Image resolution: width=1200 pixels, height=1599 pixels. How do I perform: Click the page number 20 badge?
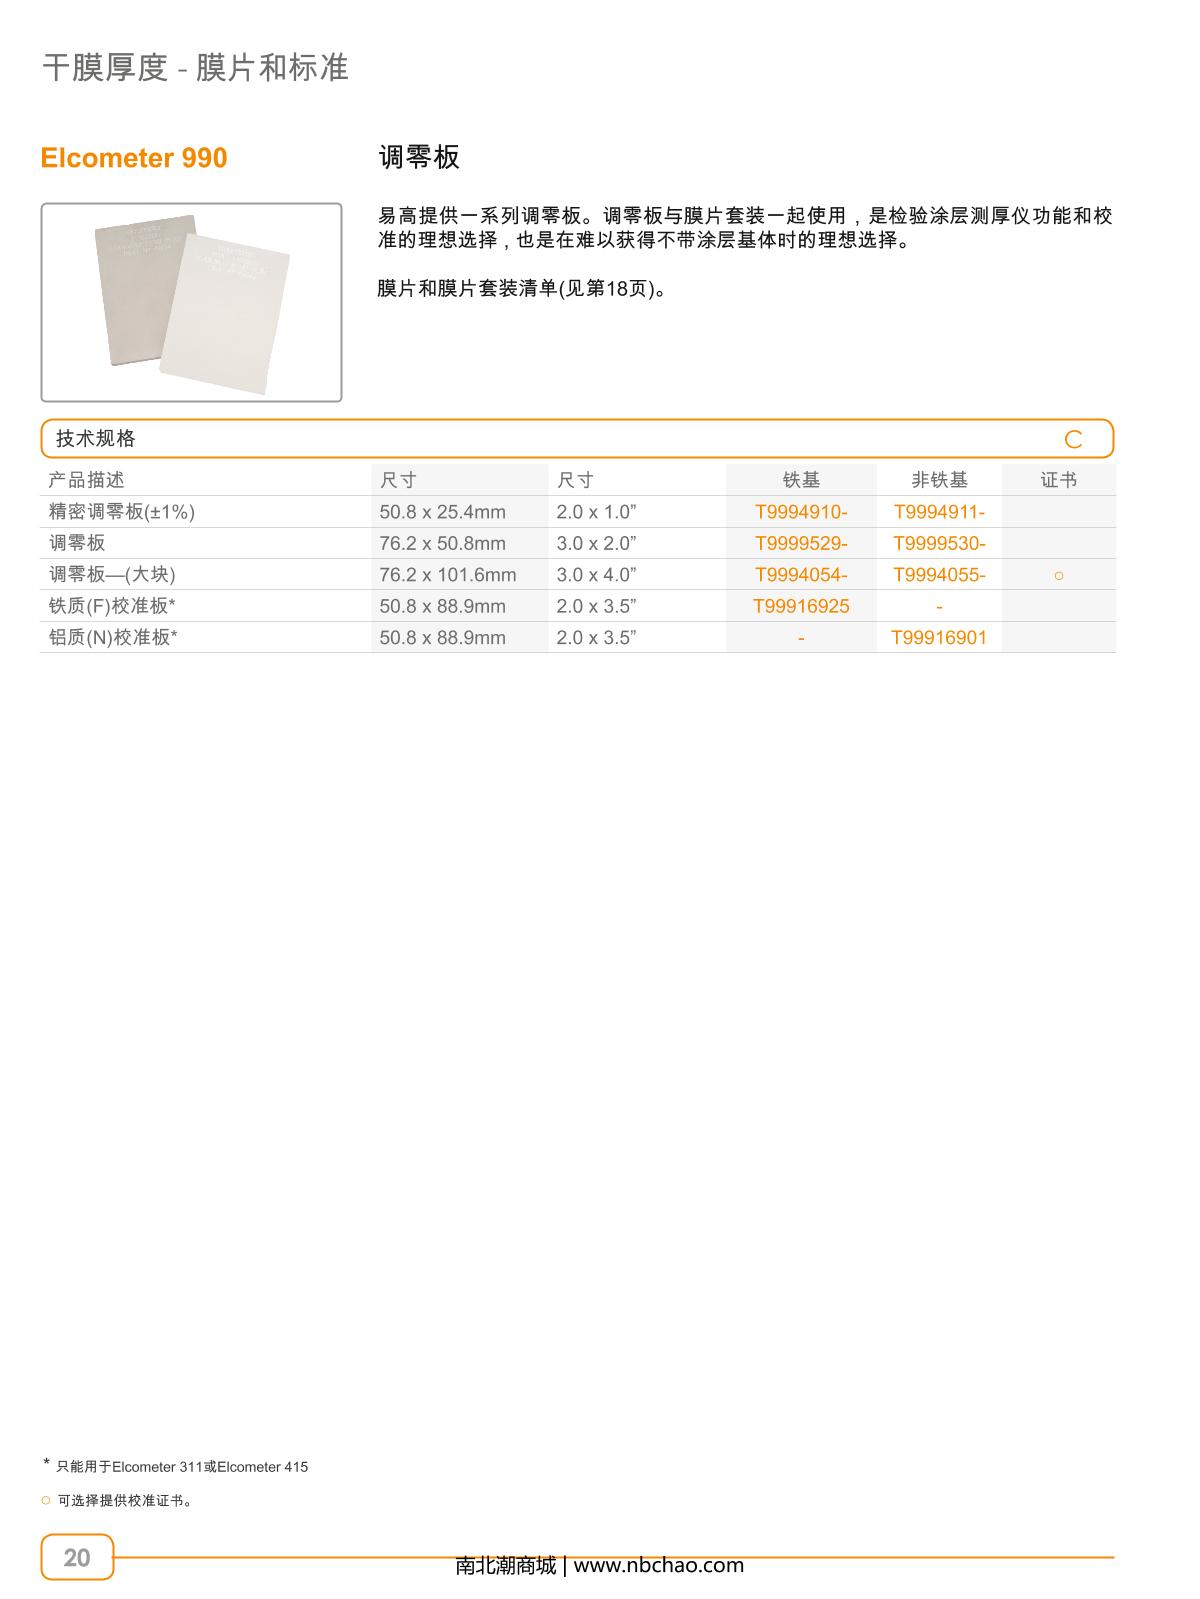[x=77, y=1557]
